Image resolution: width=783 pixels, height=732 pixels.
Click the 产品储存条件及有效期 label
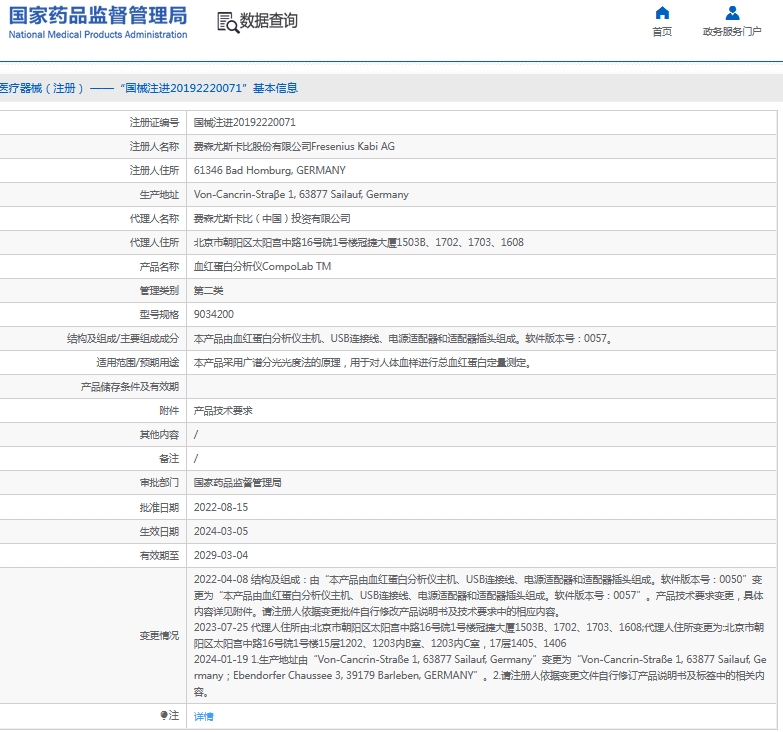130,387
